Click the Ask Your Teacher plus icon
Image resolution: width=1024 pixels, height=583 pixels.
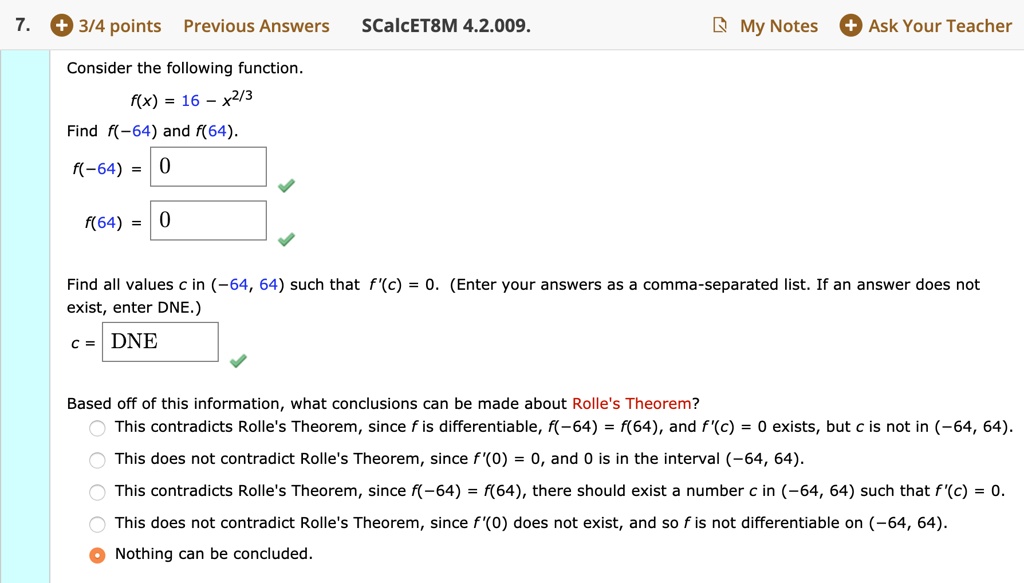[850, 26]
